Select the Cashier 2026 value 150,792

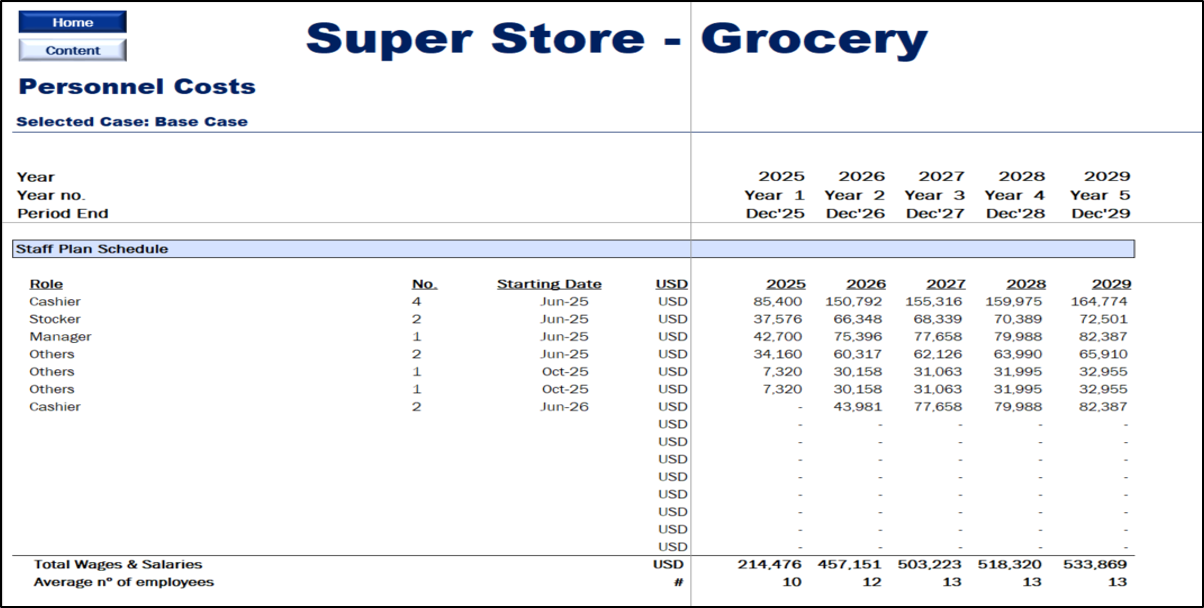tap(855, 302)
